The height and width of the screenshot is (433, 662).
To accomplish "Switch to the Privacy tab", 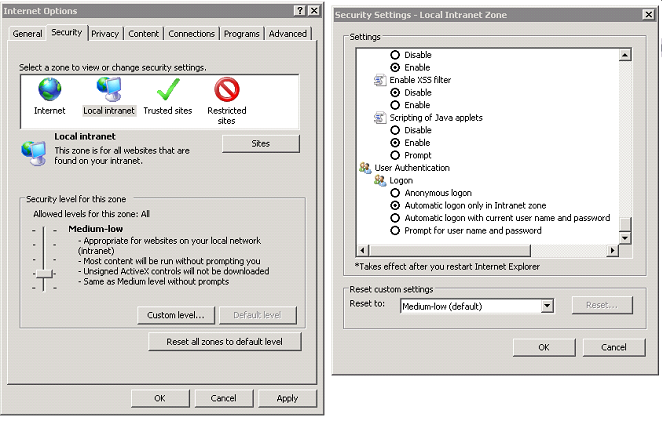I will pos(105,34).
